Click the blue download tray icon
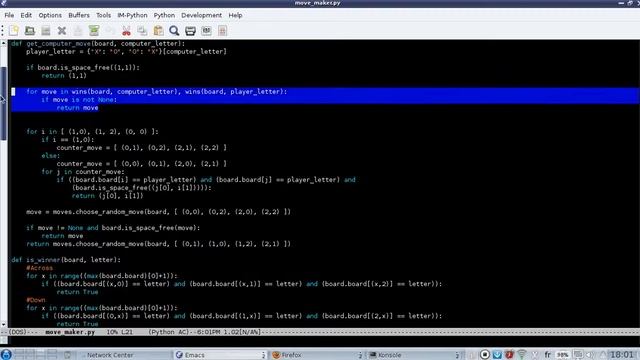 tap(497, 355)
